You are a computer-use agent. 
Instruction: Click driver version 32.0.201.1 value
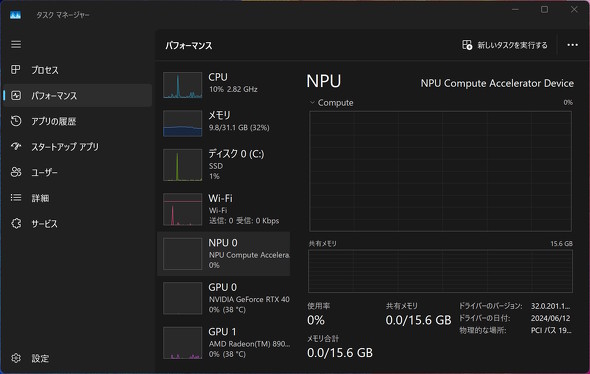pyautogui.click(x=550, y=306)
